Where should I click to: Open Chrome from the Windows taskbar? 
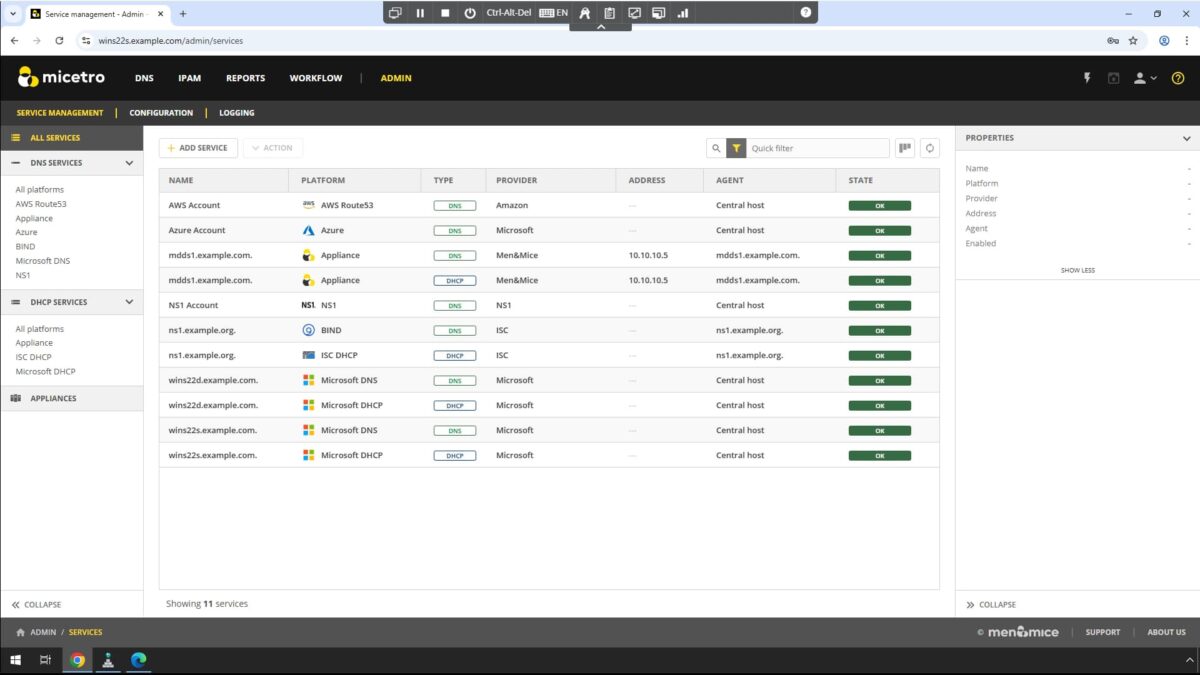pos(77,660)
